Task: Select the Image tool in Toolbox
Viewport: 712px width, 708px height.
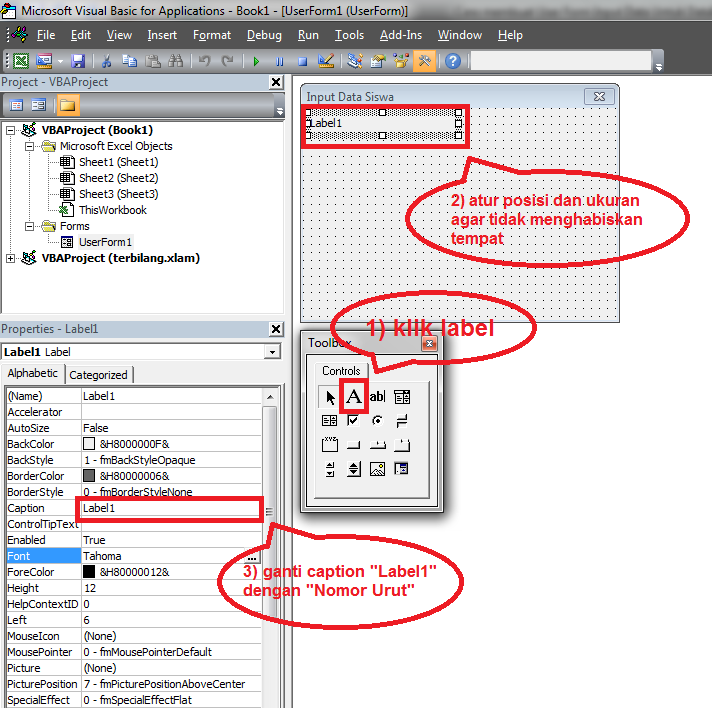Action: coord(377,469)
